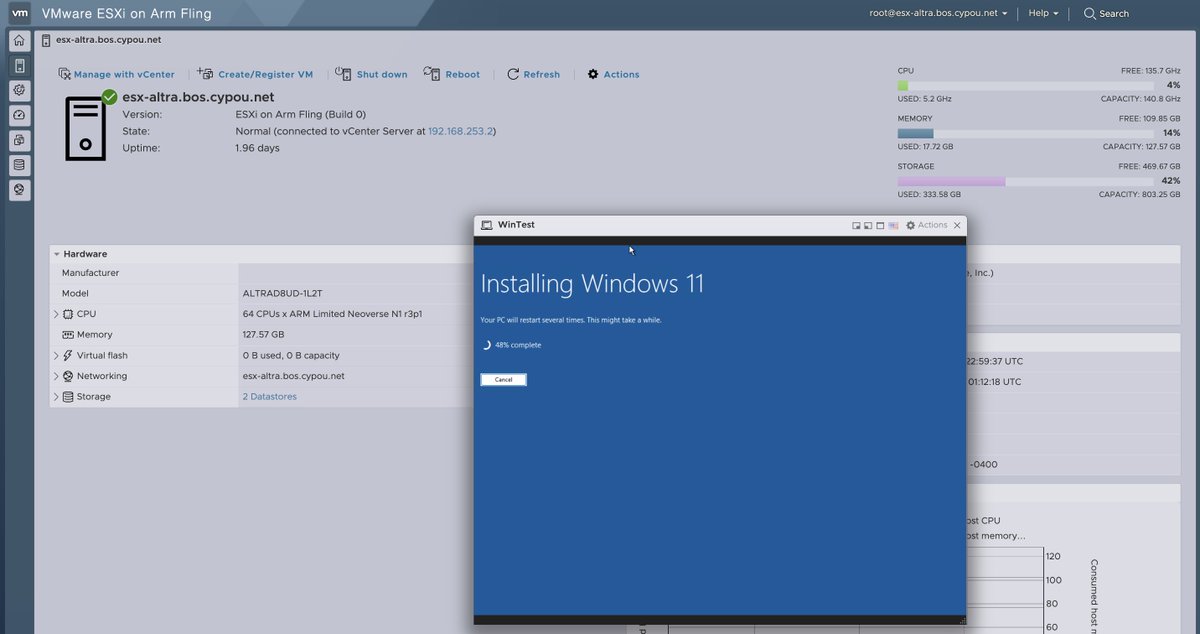
Task: Expand the Virtual flash row
Action: (x=56, y=355)
